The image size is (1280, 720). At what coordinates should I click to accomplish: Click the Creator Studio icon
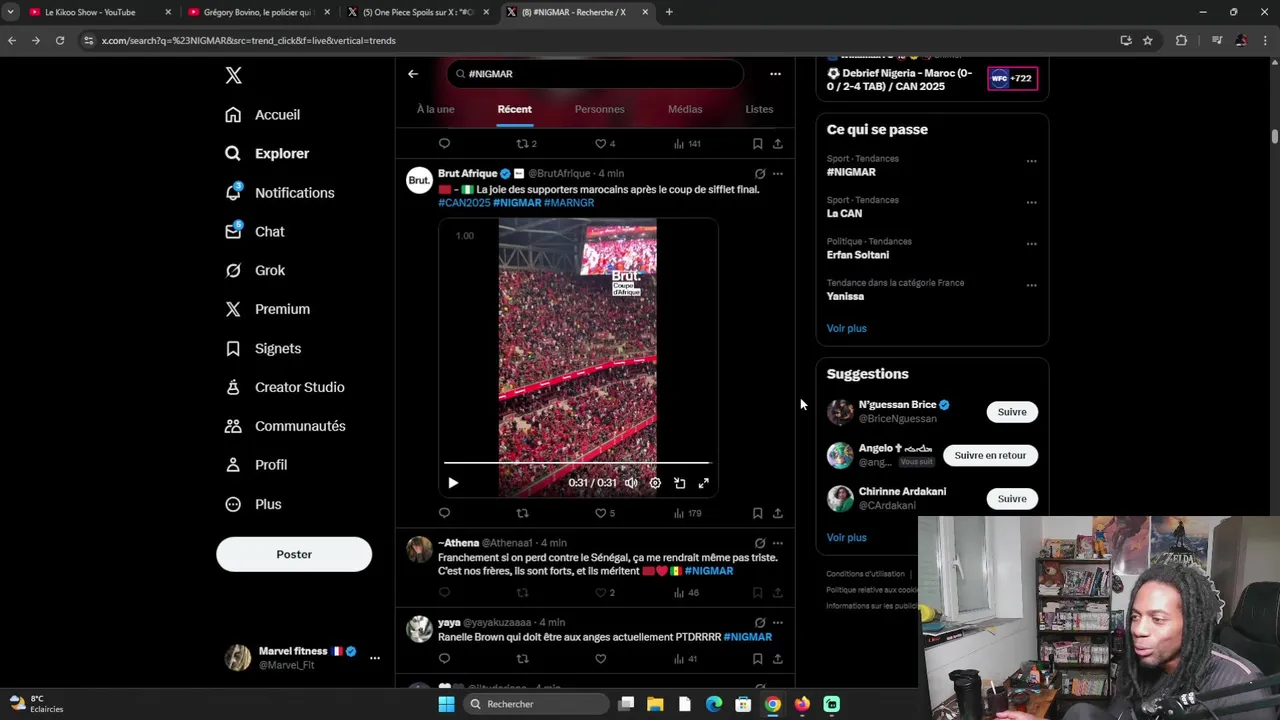click(x=233, y=388)
